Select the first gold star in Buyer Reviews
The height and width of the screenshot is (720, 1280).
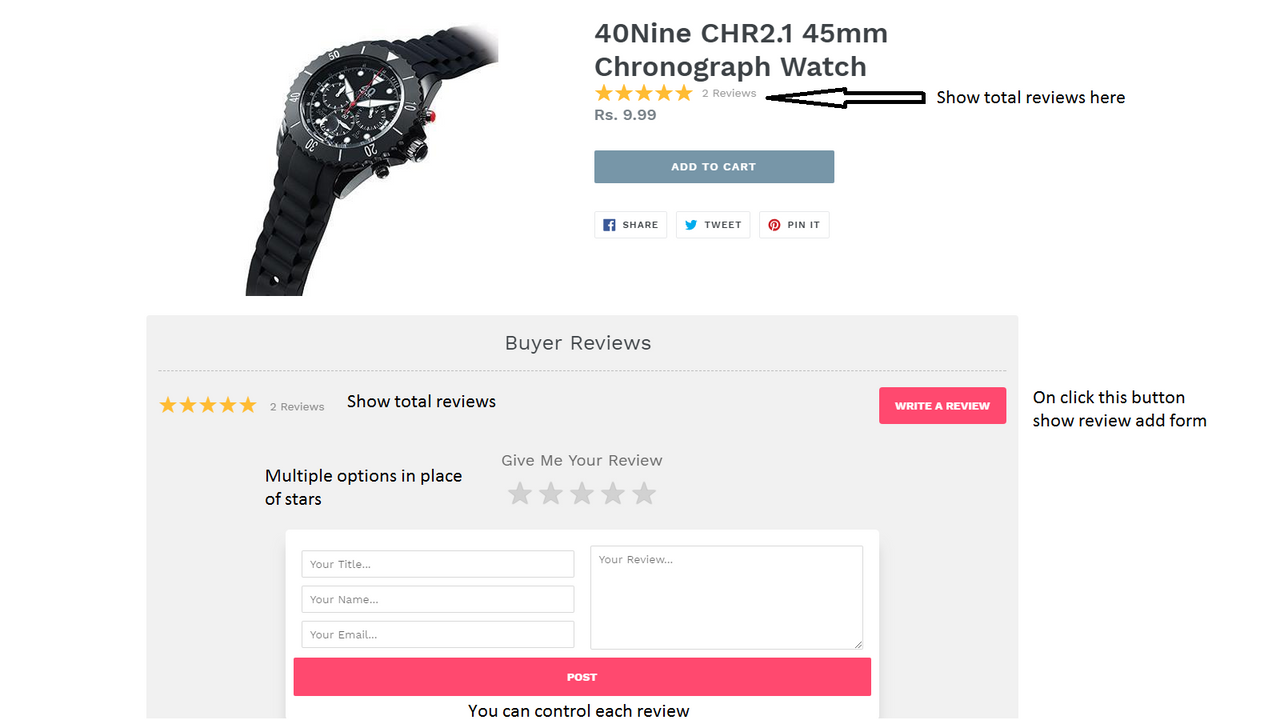167,404
